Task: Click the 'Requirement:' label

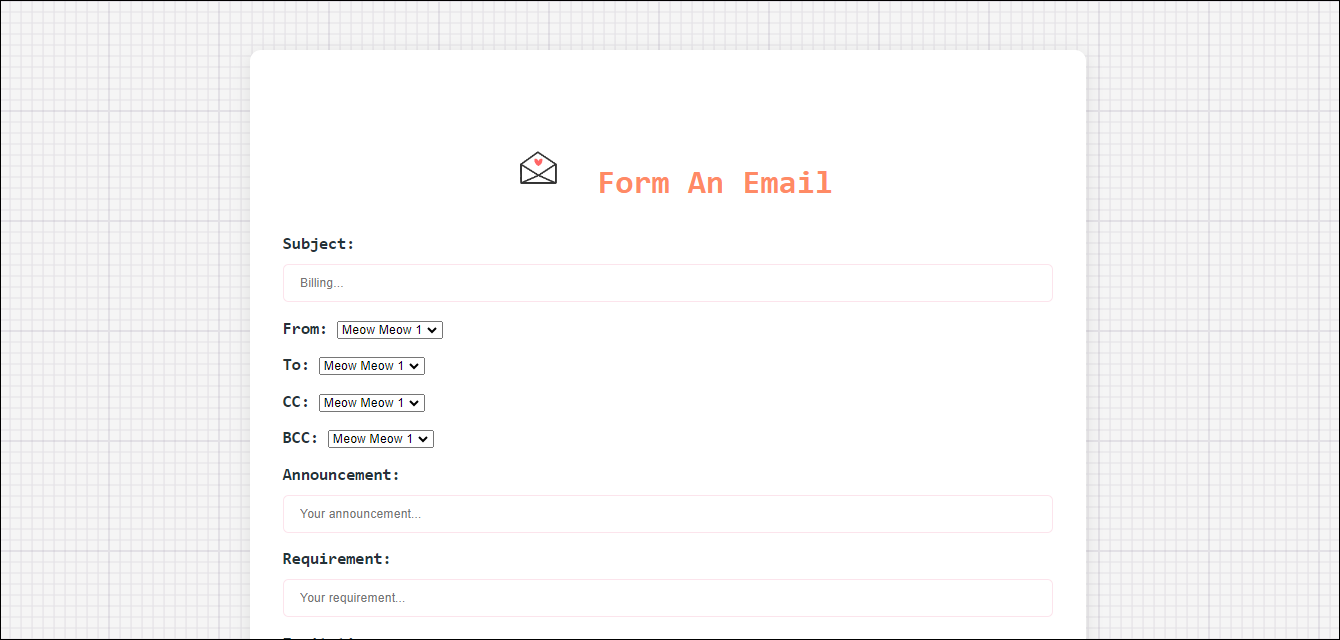Action: pyautogui.click(x=336, y=558)
